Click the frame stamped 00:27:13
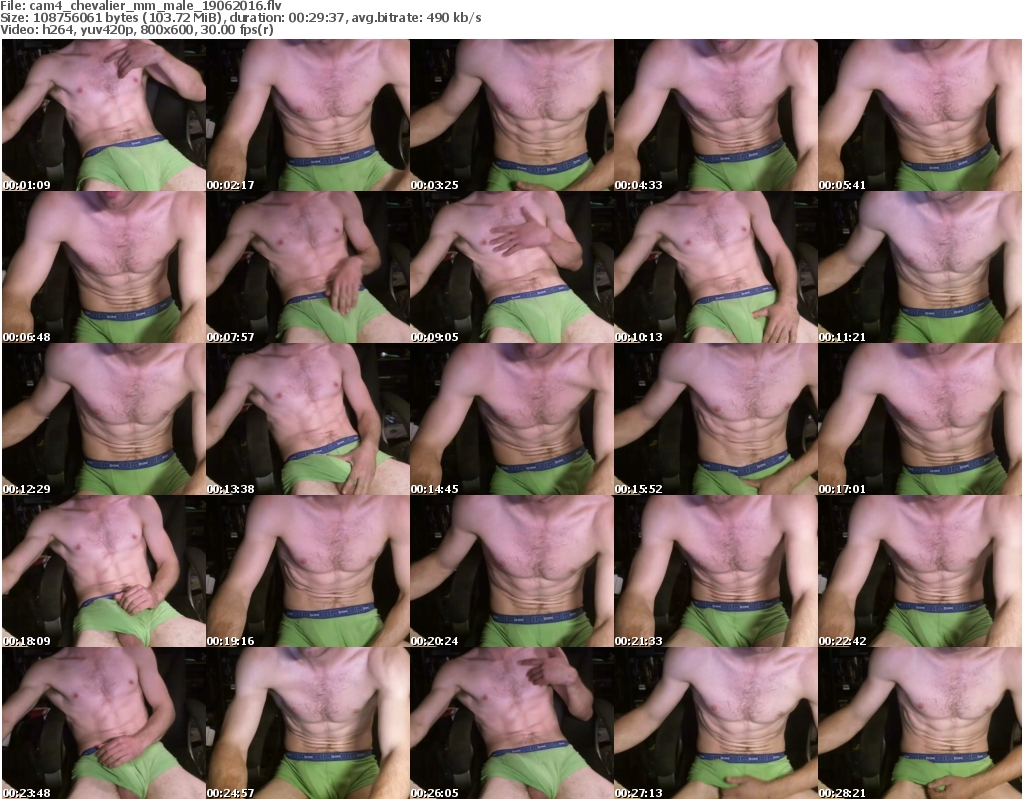 (x=716, y=723)
